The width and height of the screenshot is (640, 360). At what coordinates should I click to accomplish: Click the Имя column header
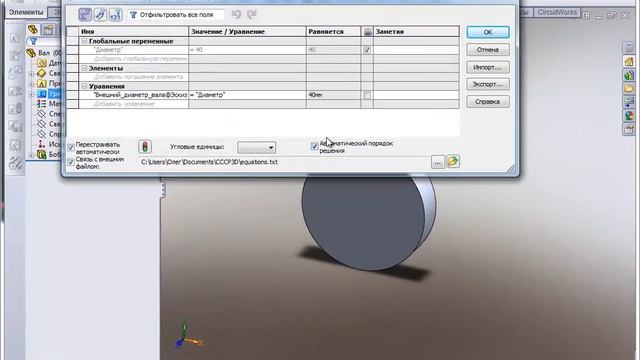[133, 31]
